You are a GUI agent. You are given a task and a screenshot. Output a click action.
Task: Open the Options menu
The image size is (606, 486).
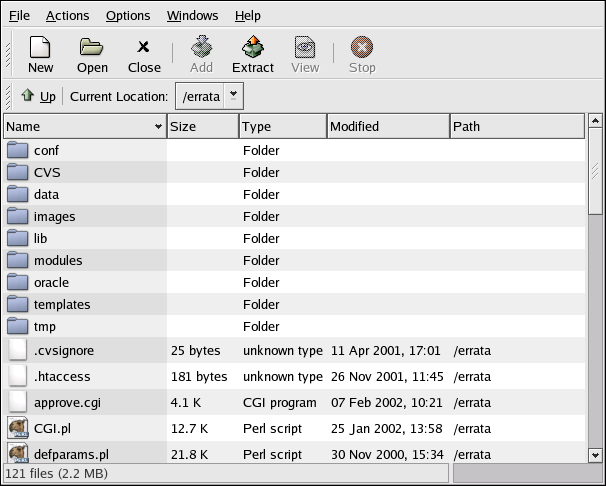(128, 15)
